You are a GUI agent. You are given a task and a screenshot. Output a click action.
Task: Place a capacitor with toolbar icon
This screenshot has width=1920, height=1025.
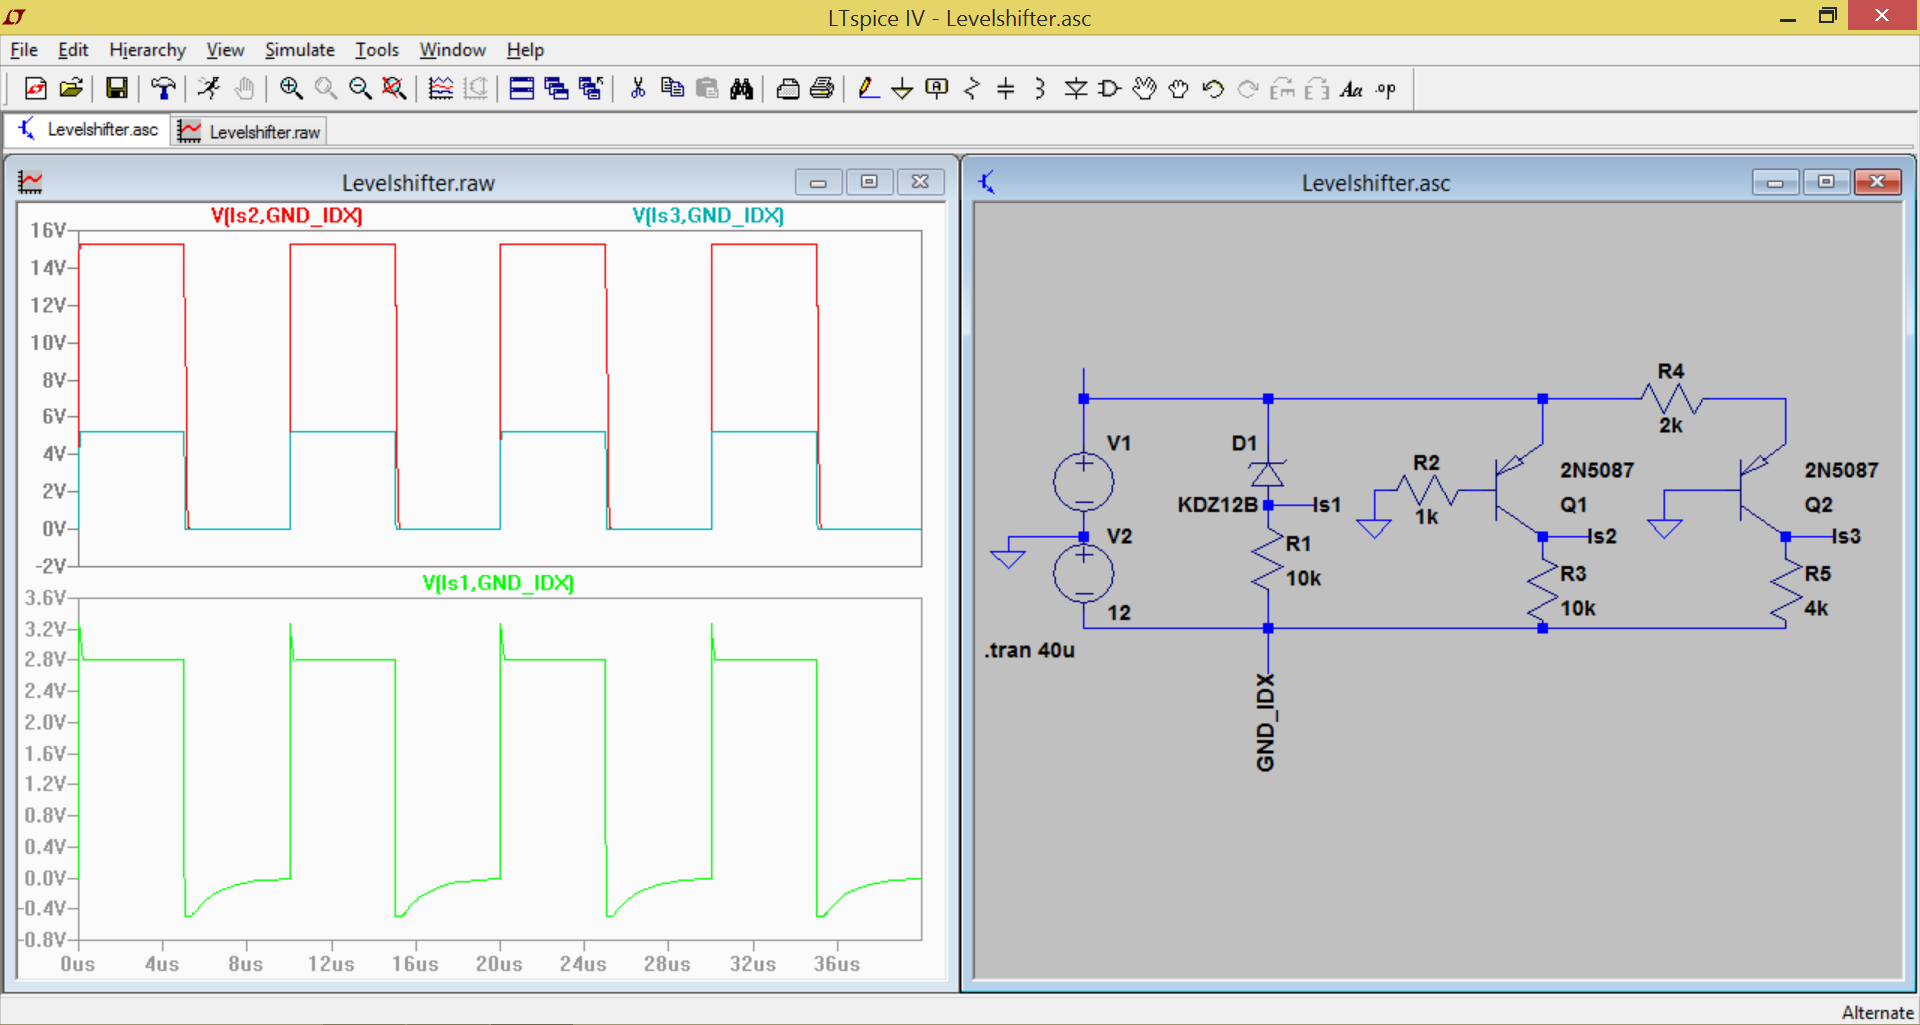point(1006,89)
